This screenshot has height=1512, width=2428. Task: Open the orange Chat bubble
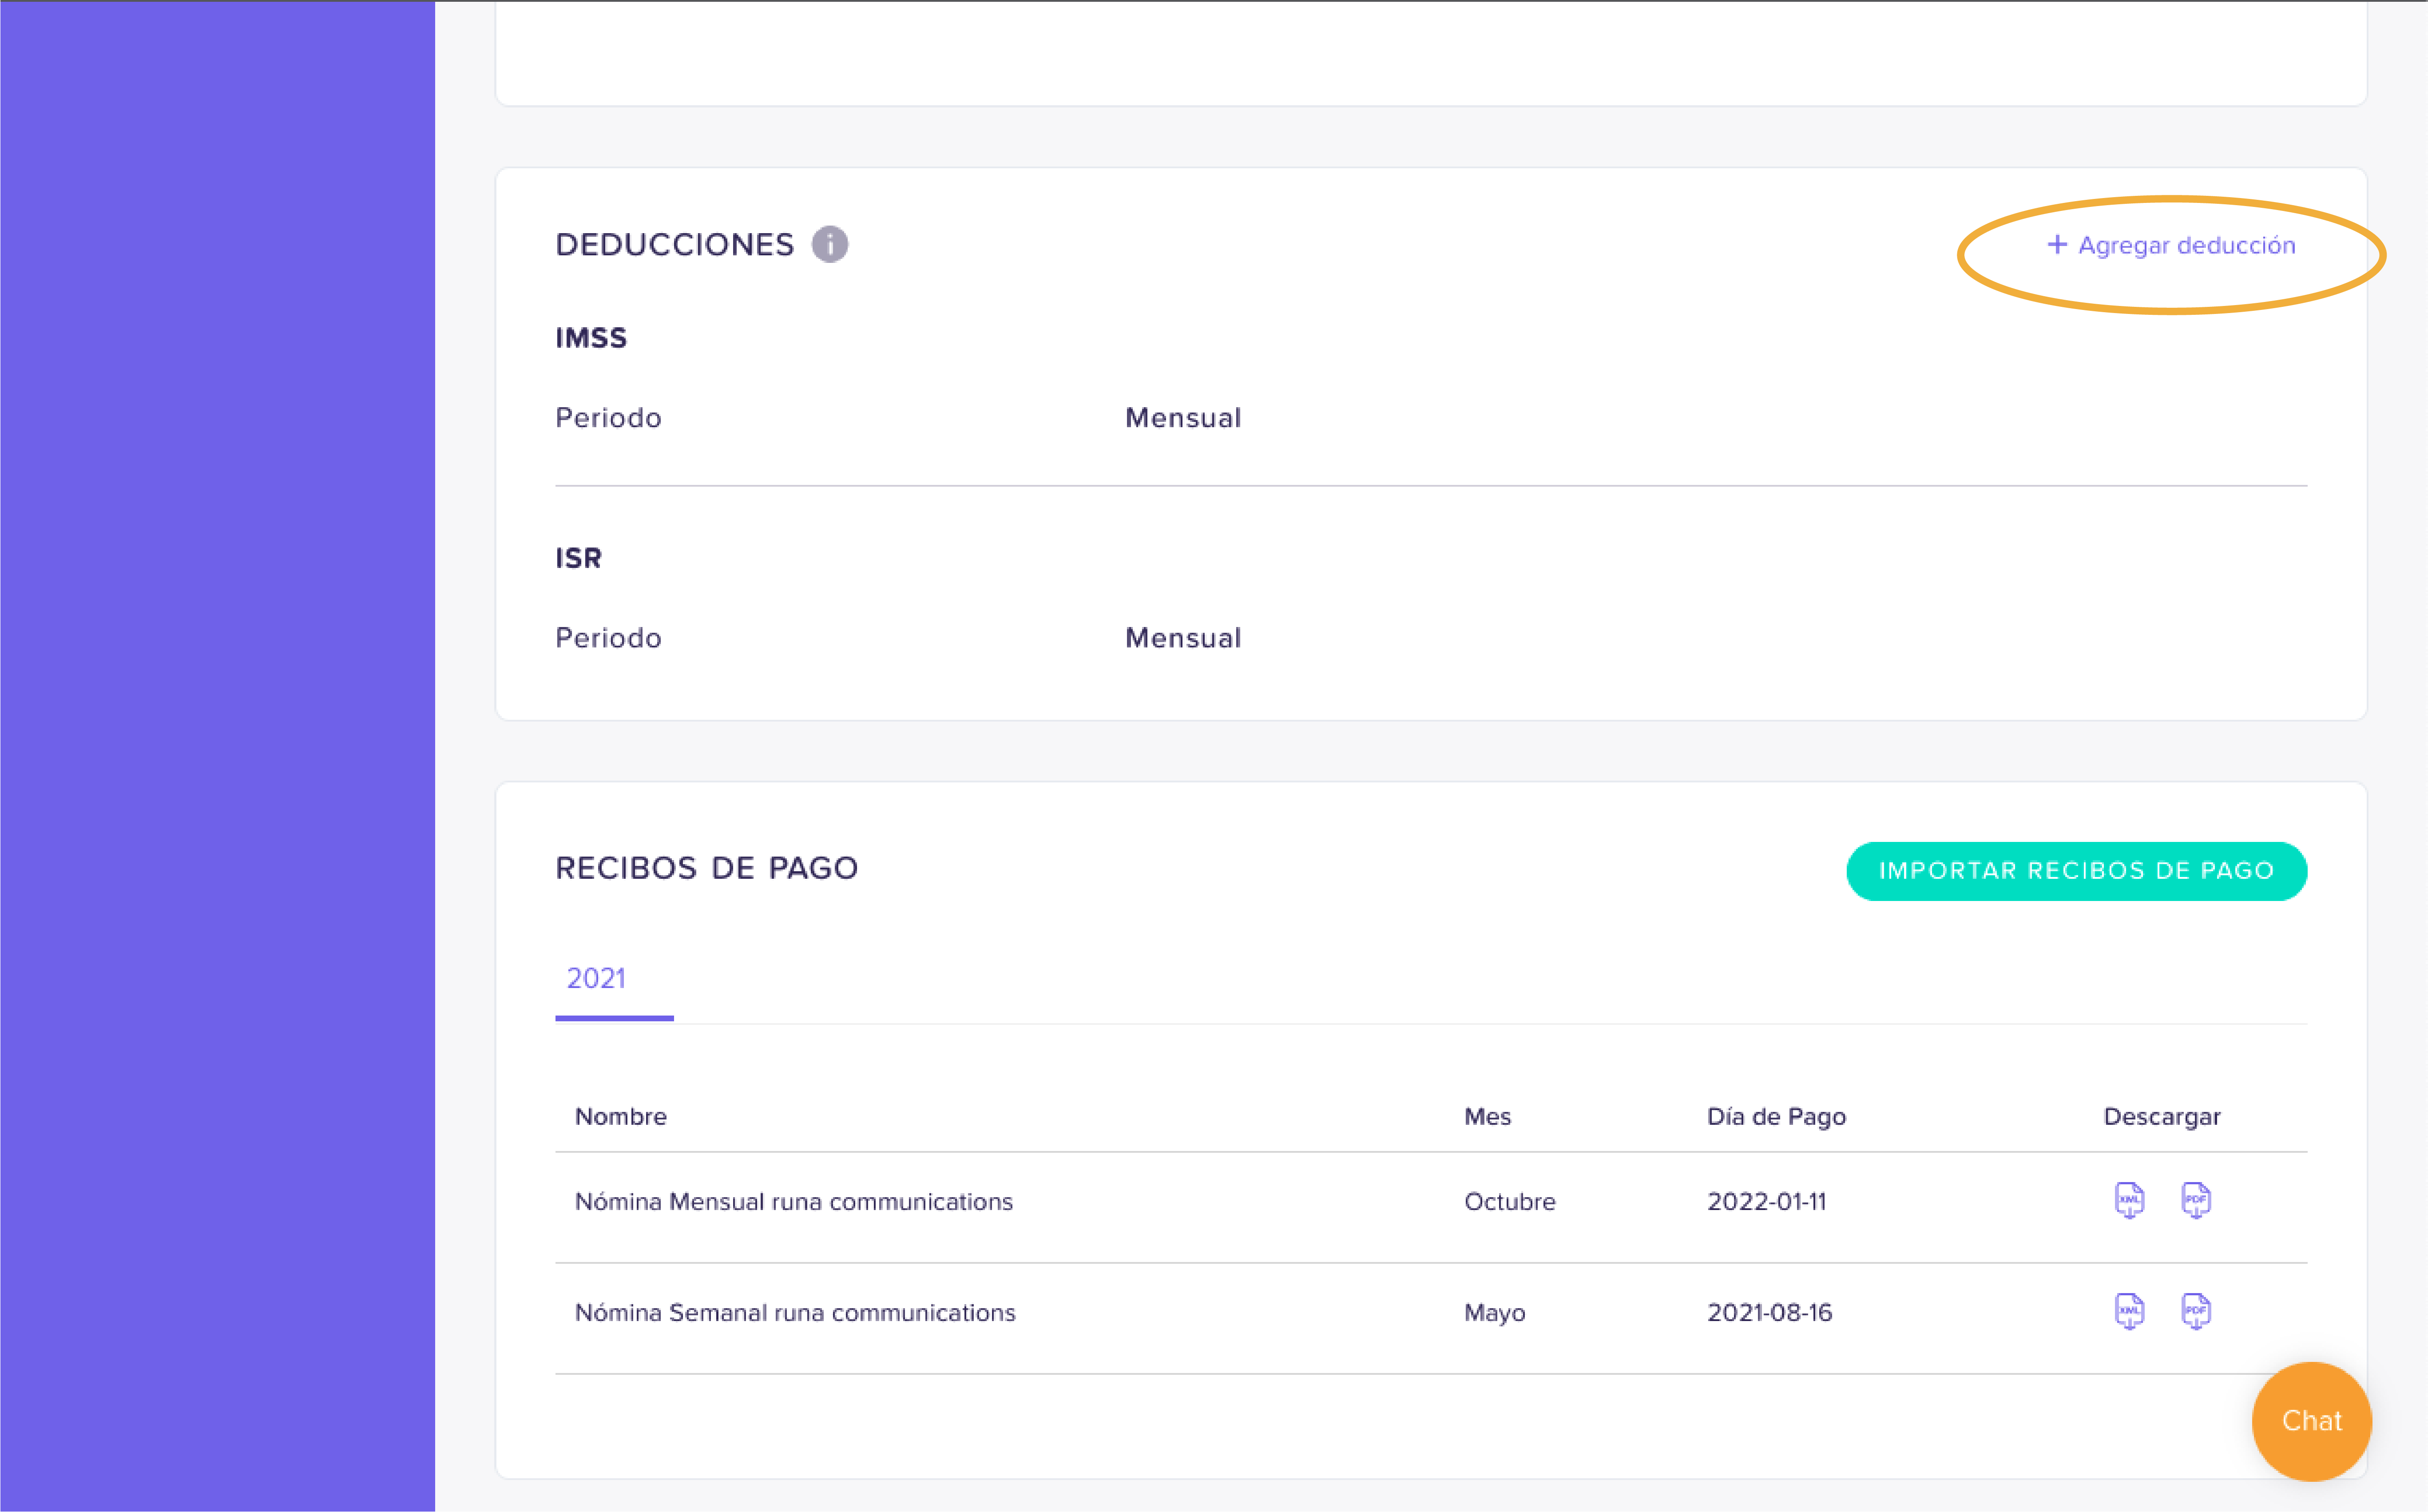tap(2311, 1421)
